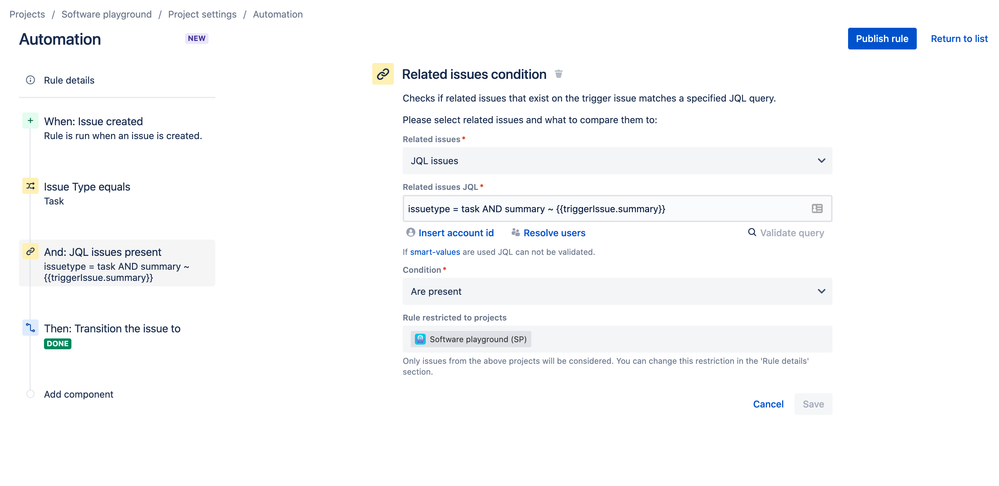Click the link icon for JQL issues present
999x486 pixels.
click(30, 252)
